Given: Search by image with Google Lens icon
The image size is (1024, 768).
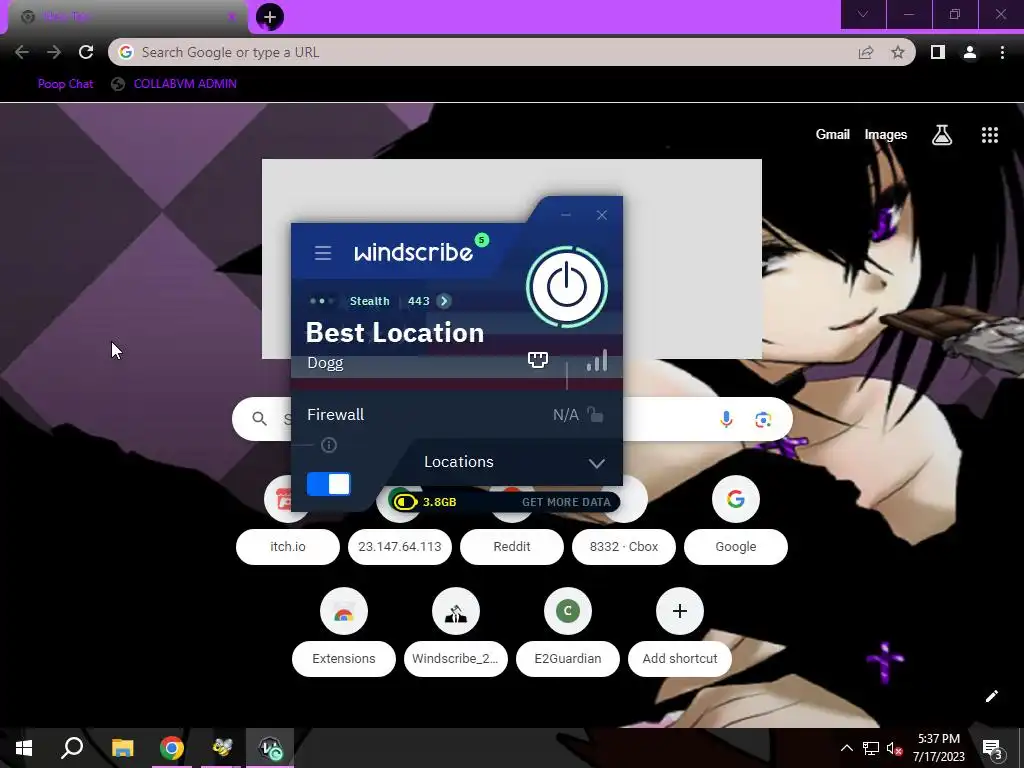Looking at the screenshot, I should 763,419.
